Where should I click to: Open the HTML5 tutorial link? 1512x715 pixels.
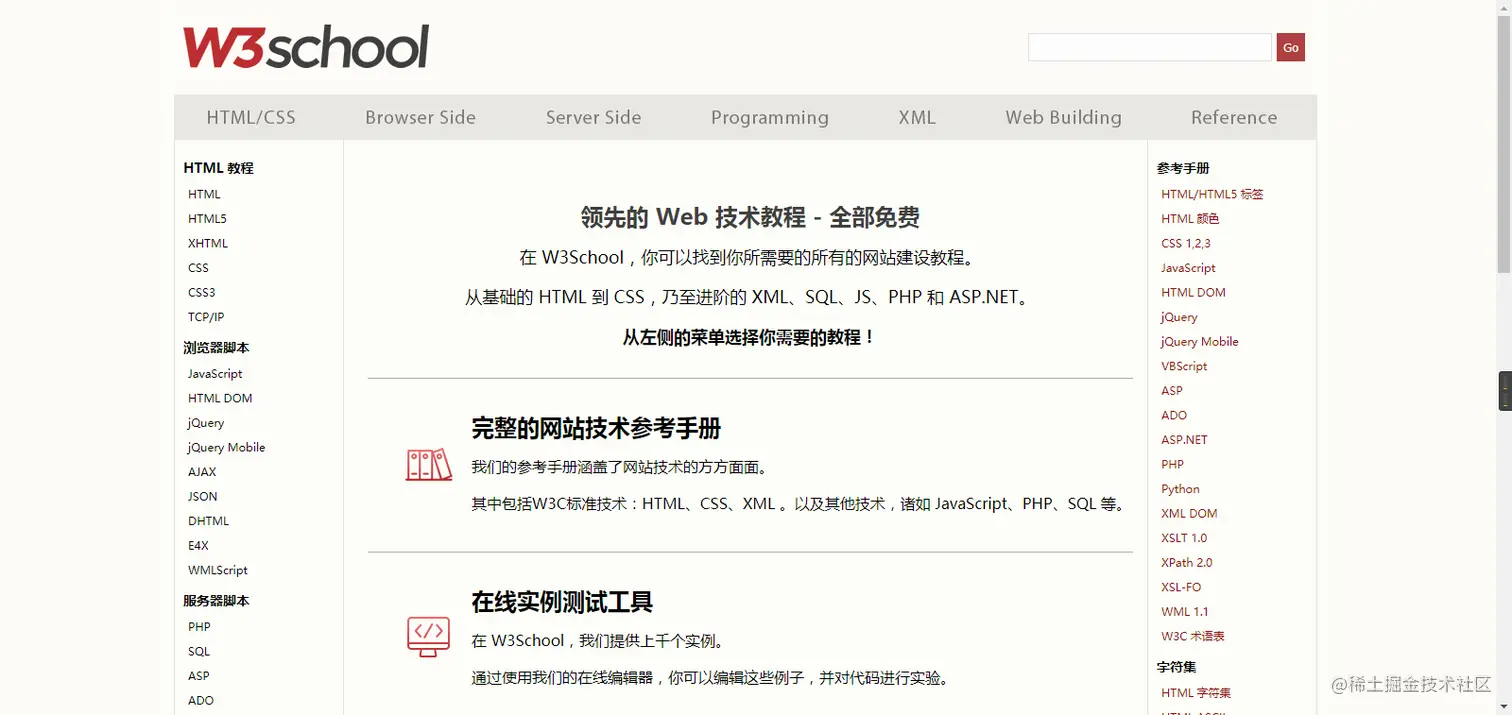click(207, 218)
